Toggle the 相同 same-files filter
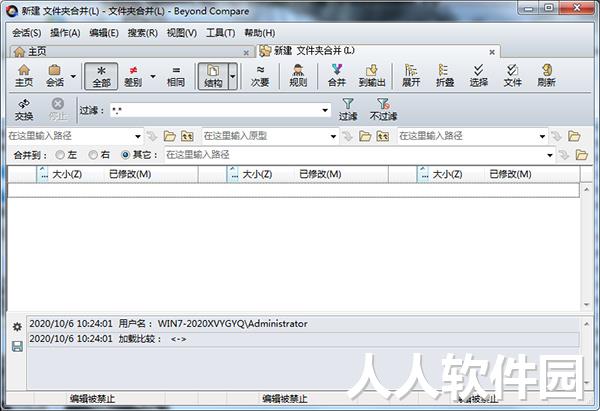This screenshot has width=600, height=411. [x=176, y=76]
